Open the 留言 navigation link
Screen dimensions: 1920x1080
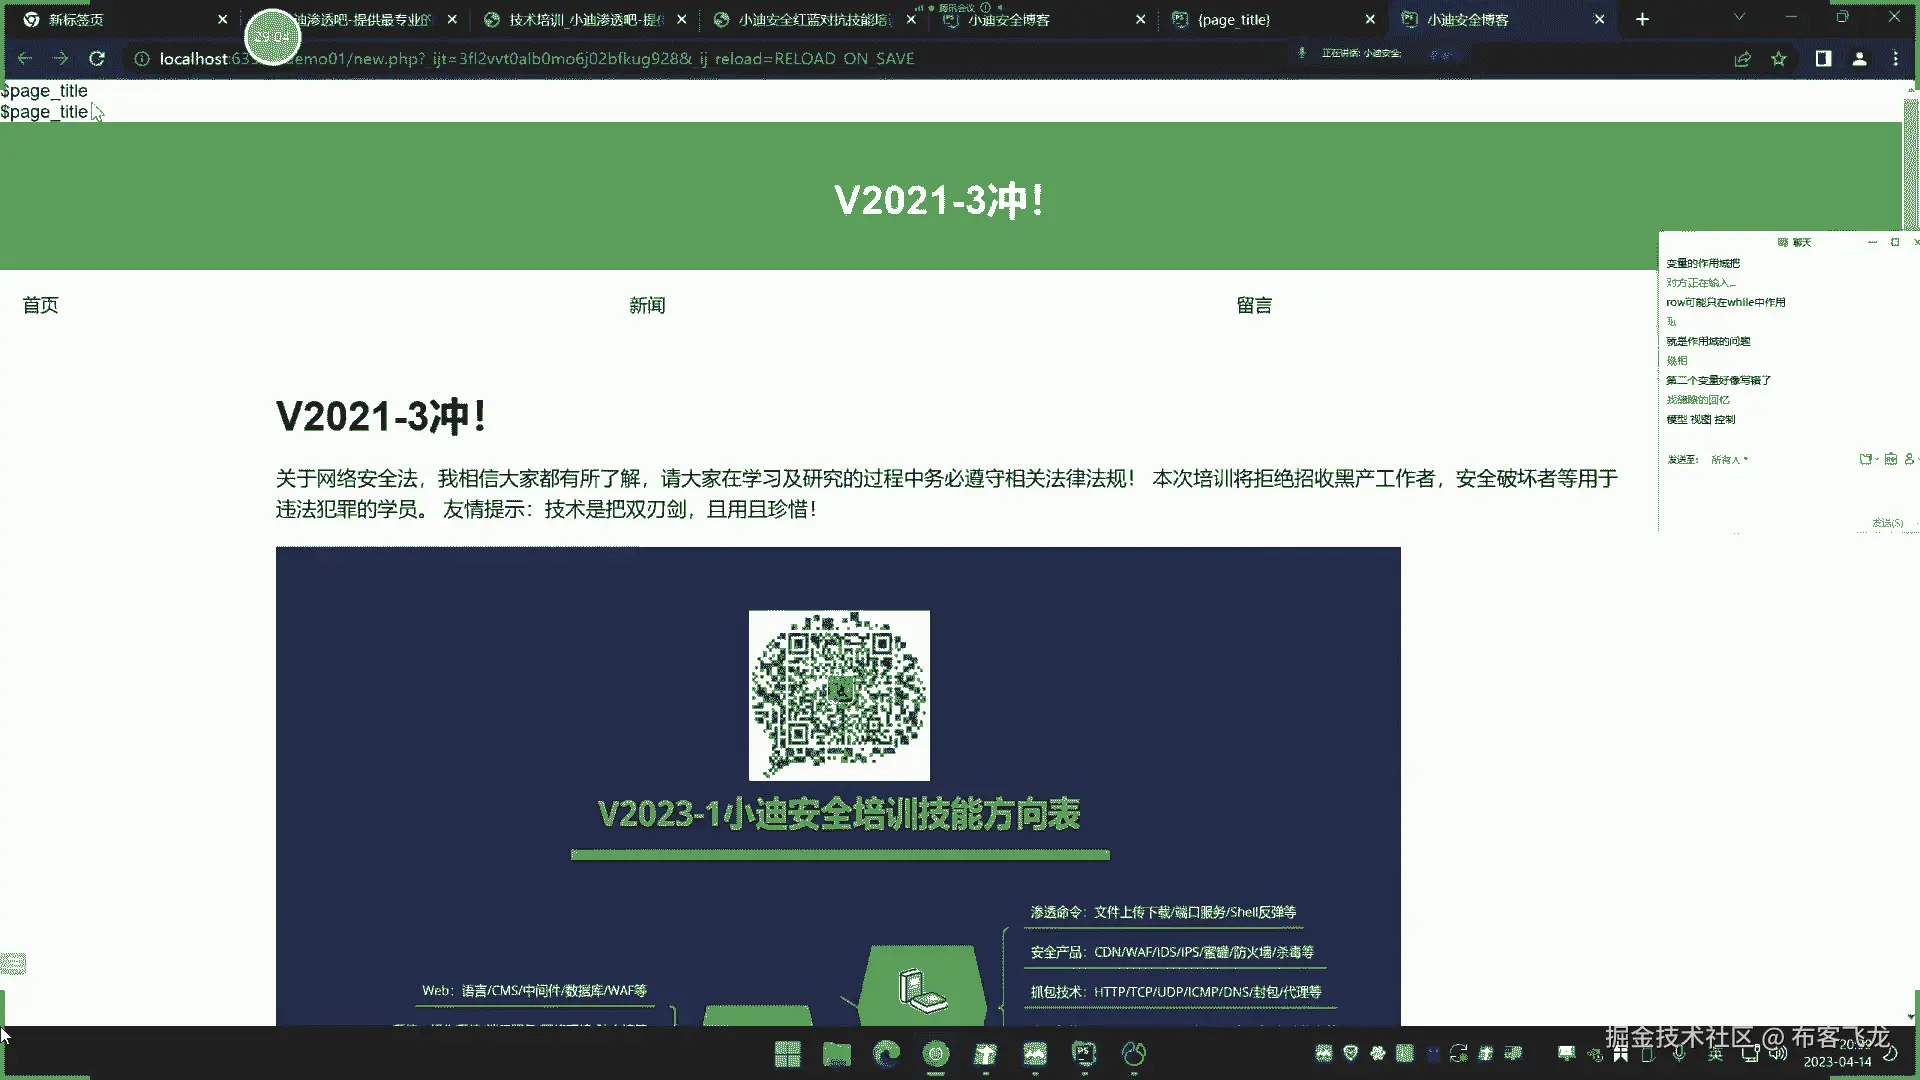coord(1254,306)
